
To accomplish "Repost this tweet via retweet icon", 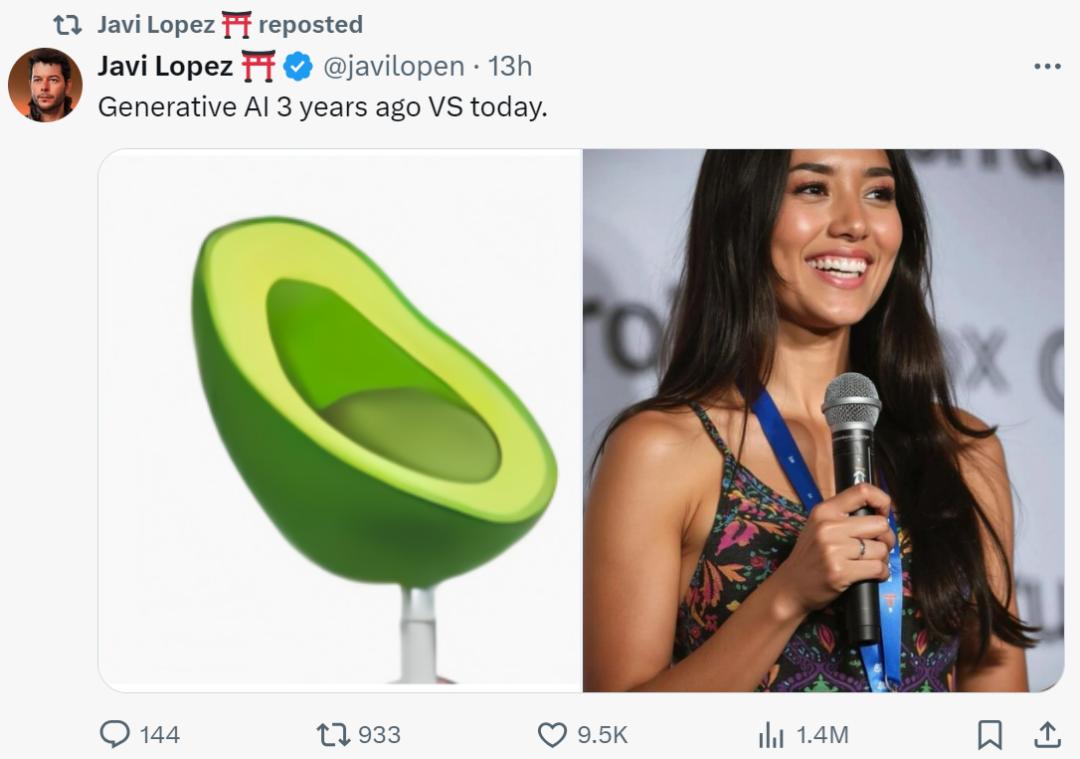I will click(332, 735).
